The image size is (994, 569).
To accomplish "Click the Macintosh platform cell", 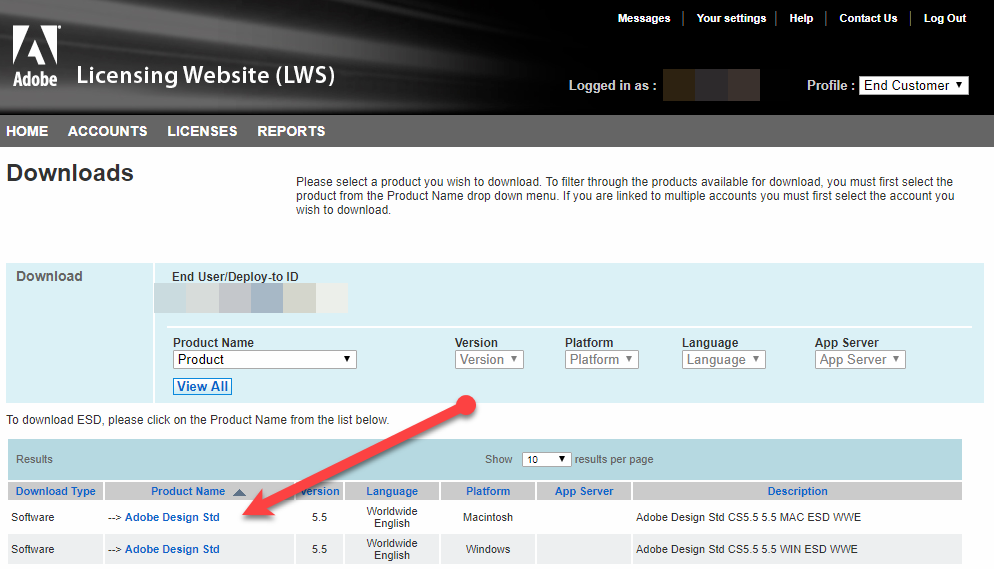I will pos(487,517).
